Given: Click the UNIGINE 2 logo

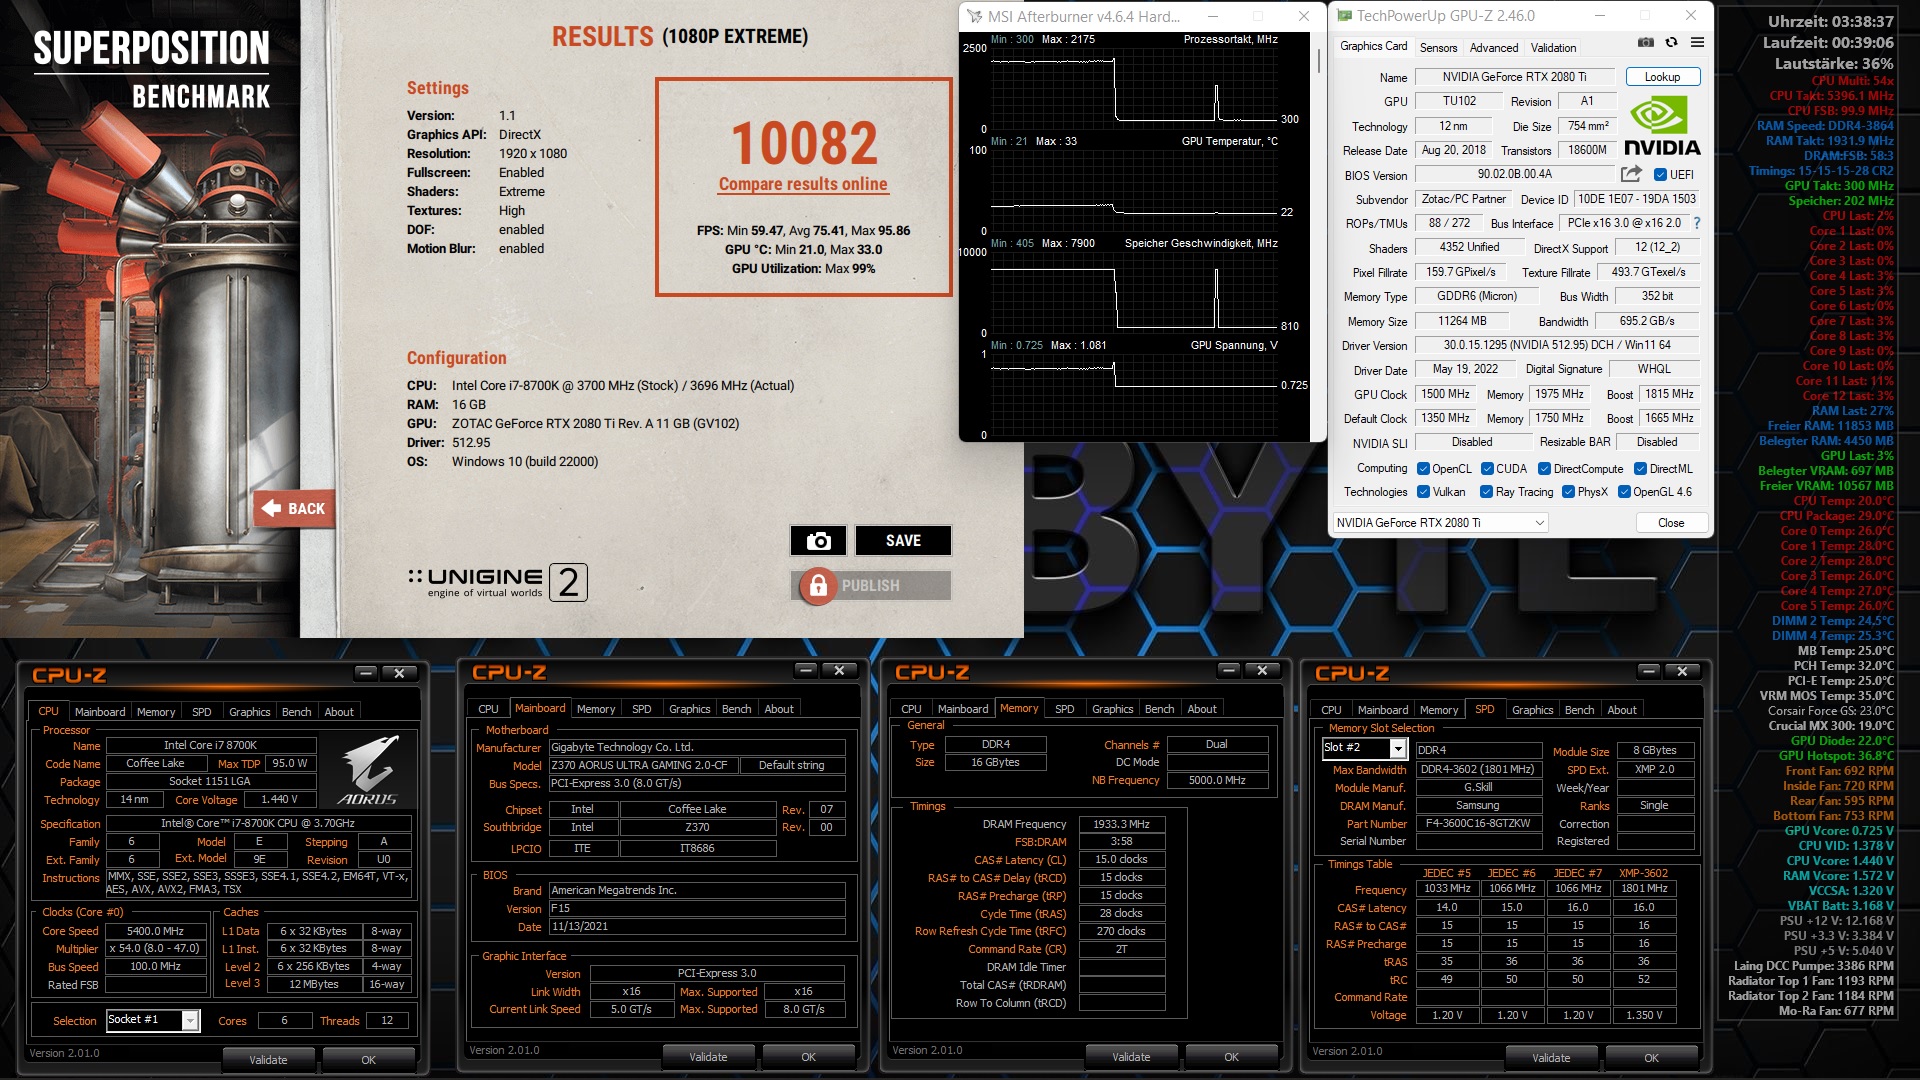Looking at the screenshot, I should (498, 582).
